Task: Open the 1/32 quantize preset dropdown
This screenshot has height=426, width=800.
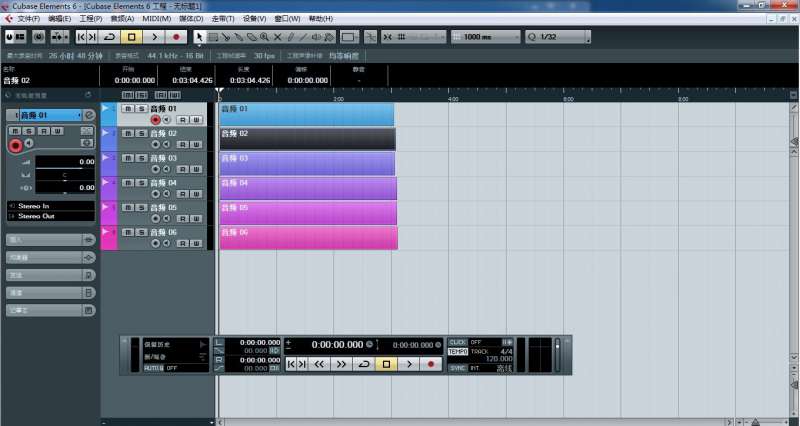Action: click(x=559, y=37)
